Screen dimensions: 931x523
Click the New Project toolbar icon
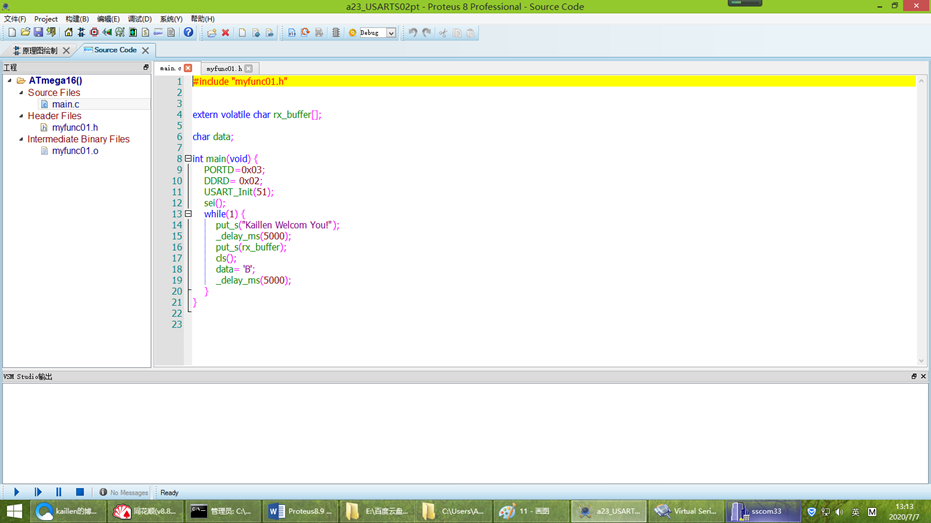12,33
